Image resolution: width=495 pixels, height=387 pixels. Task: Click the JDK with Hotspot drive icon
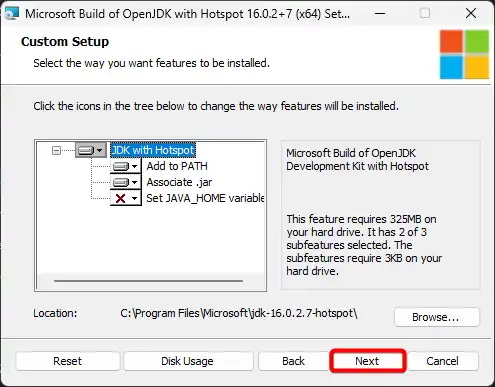[86, 150]
